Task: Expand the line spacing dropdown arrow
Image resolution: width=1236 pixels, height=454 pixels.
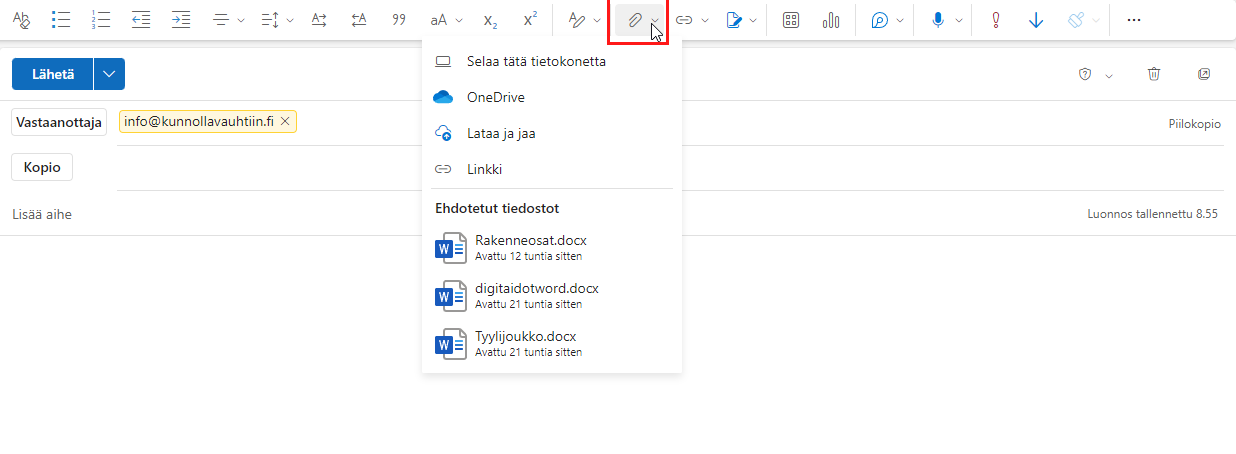Action: (290, 20)
